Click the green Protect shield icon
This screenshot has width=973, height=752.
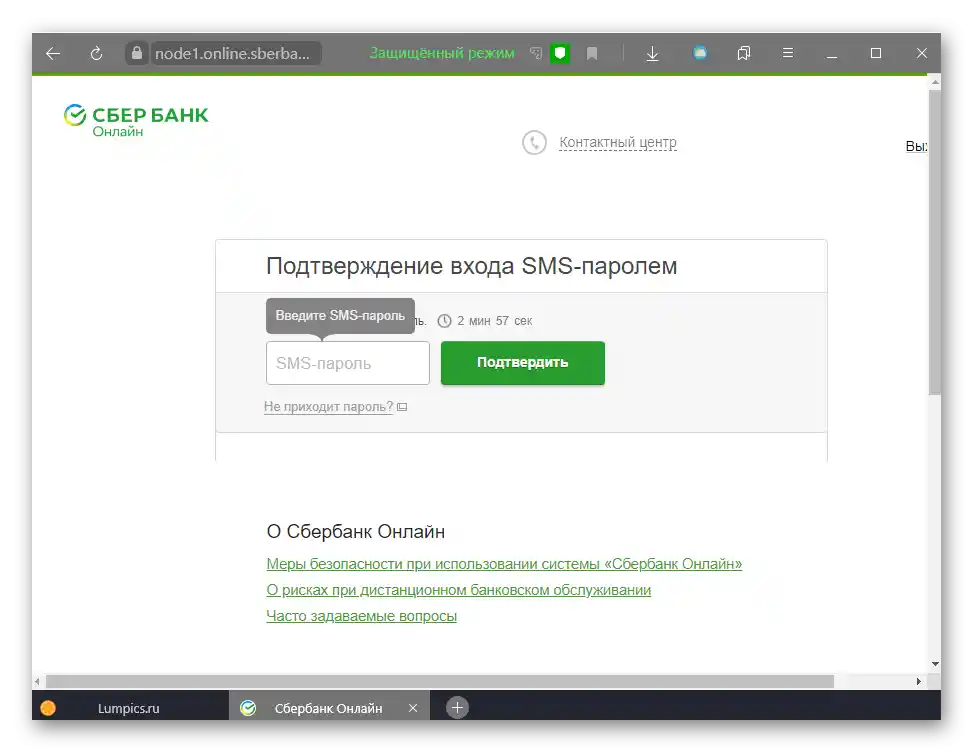pyautogui.click(x=560, y=53)
